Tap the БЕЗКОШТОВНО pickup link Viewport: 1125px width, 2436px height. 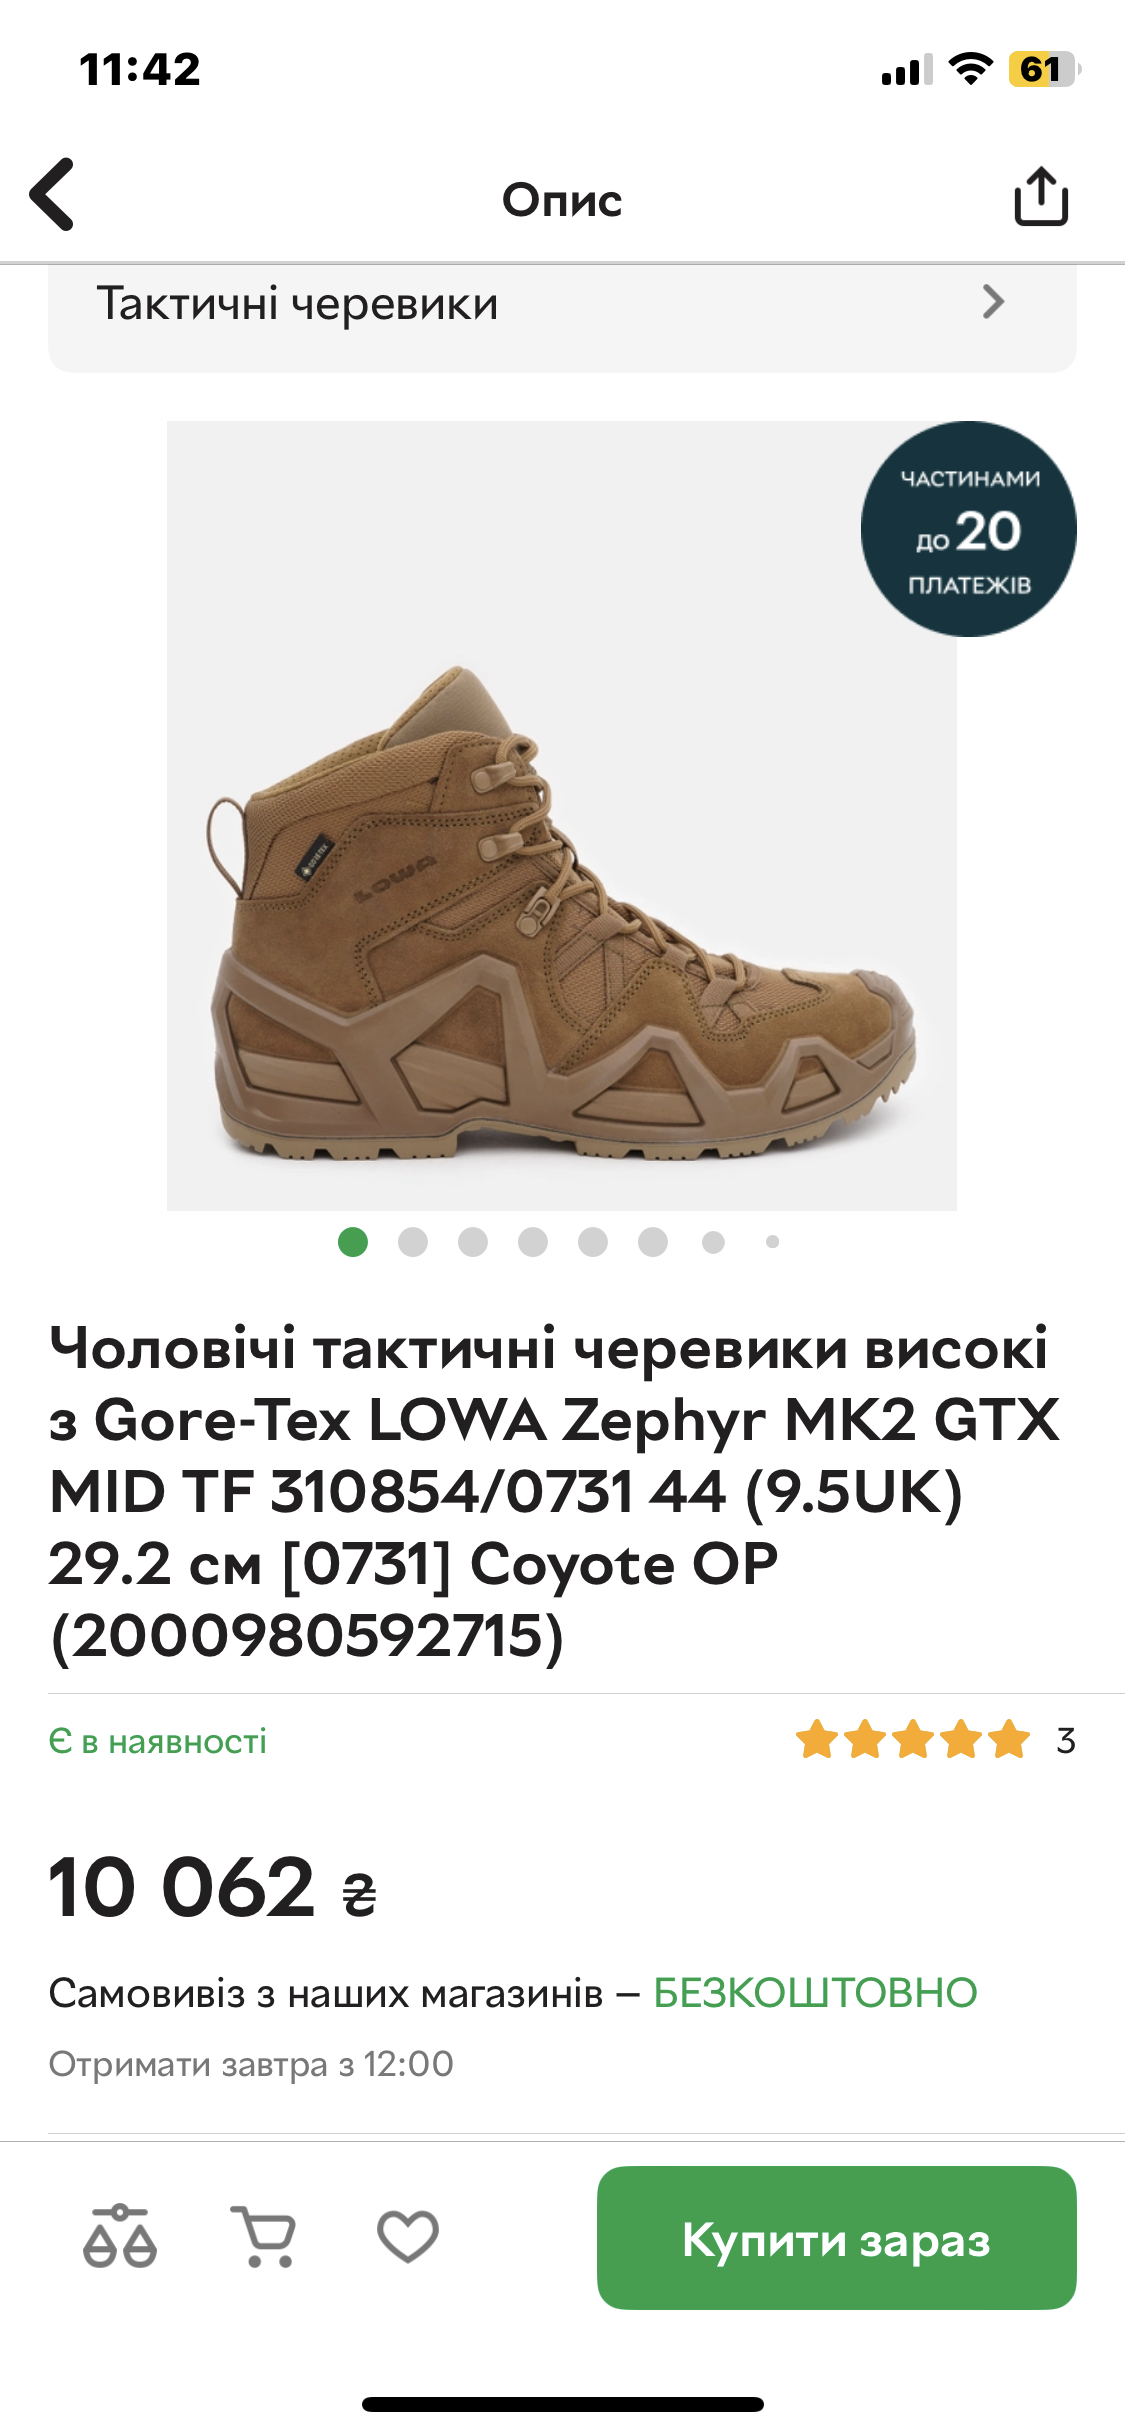pyautogui.click(x=815, y=1993)
